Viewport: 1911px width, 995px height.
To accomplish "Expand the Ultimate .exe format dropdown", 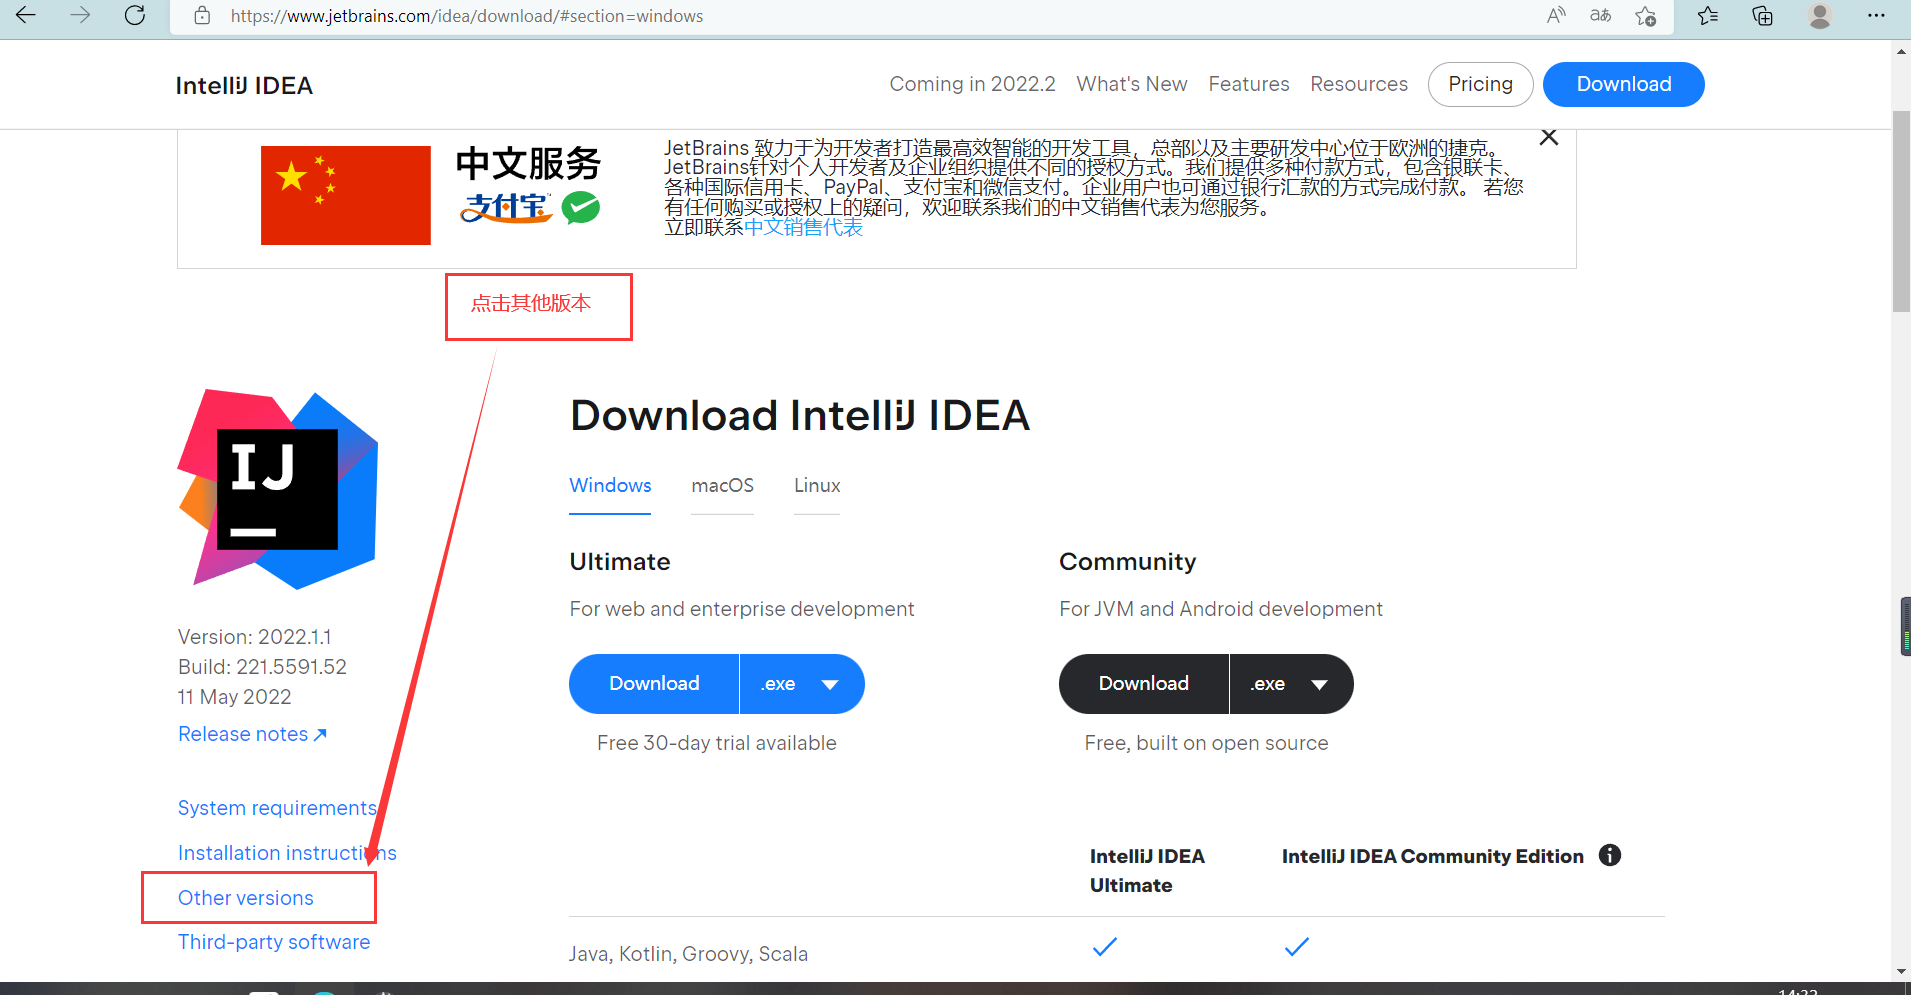I will pyautogui.click(x=802, y=684).
